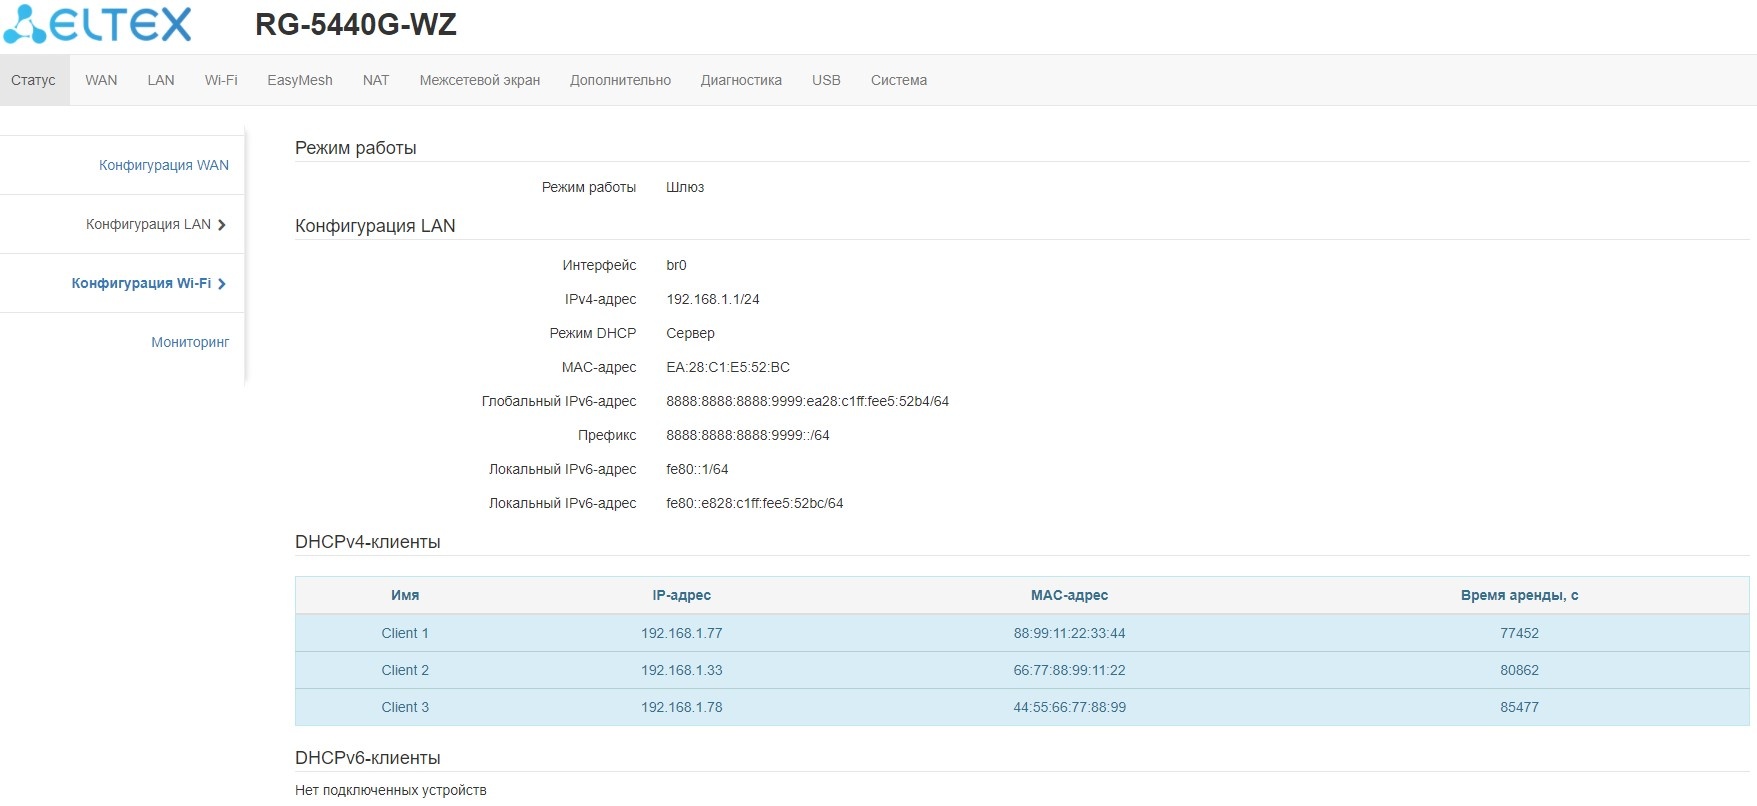Switch to Диагностика tab
This screenshot has width=1757, height=806.
[741, 80]
